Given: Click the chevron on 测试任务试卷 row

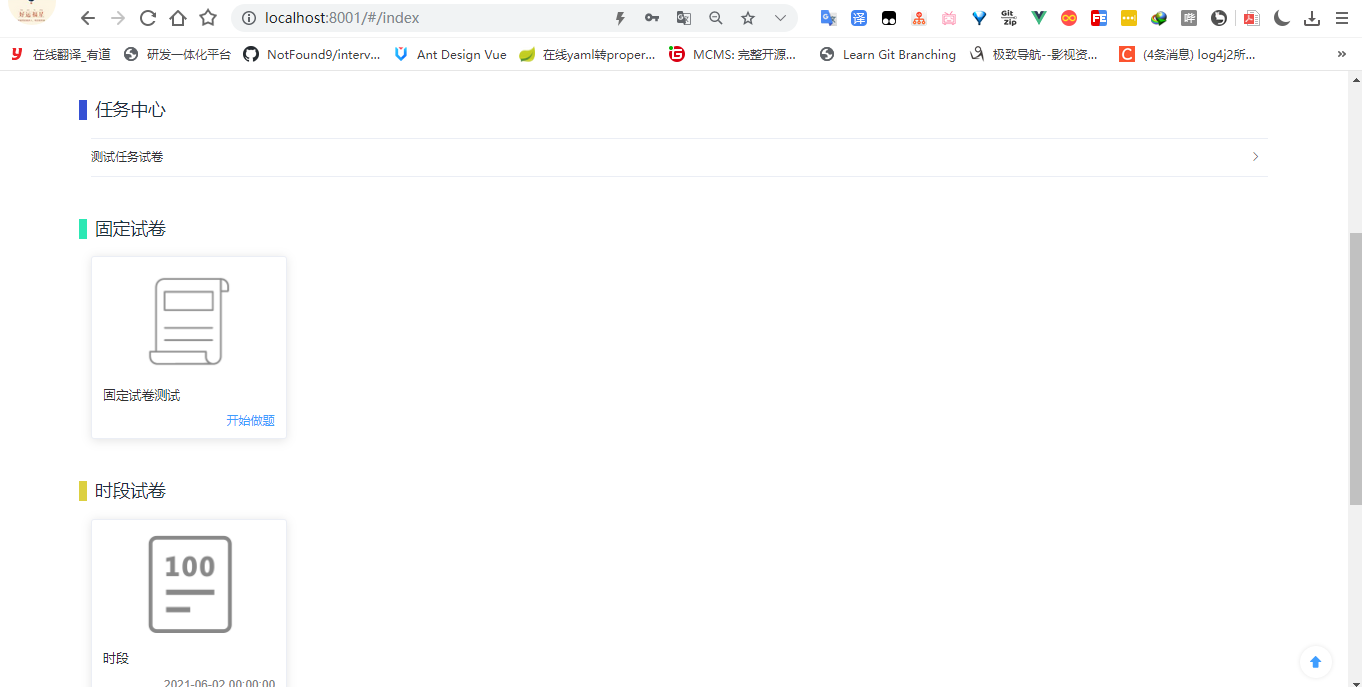Looking at the screenshot, I should point(1256,157).
